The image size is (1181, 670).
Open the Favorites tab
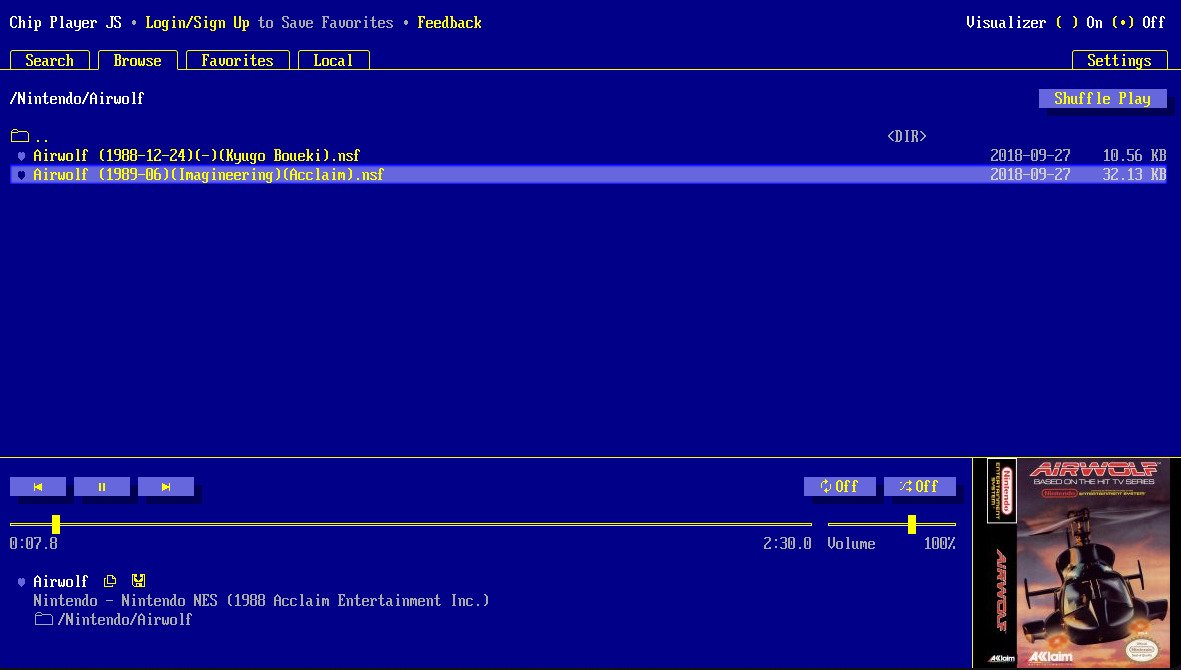[237, 60]
